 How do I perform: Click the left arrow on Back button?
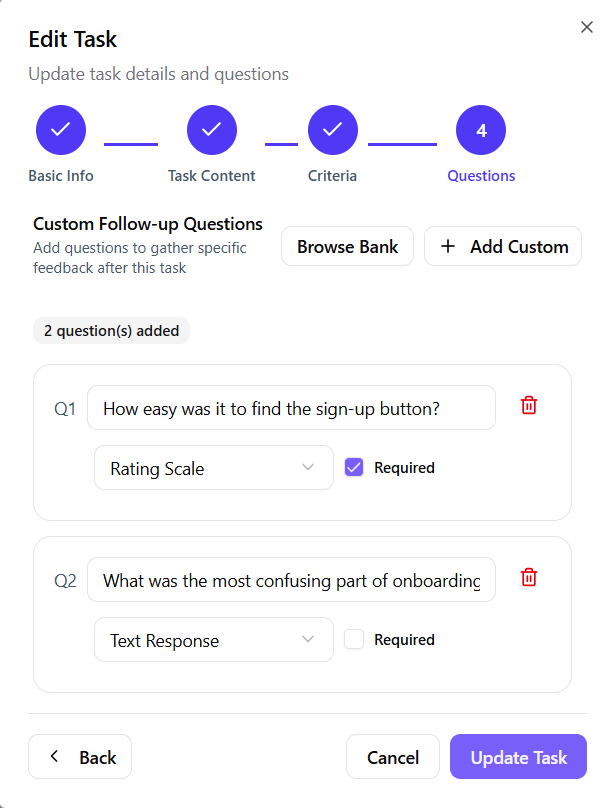click(x=55, y=757)
